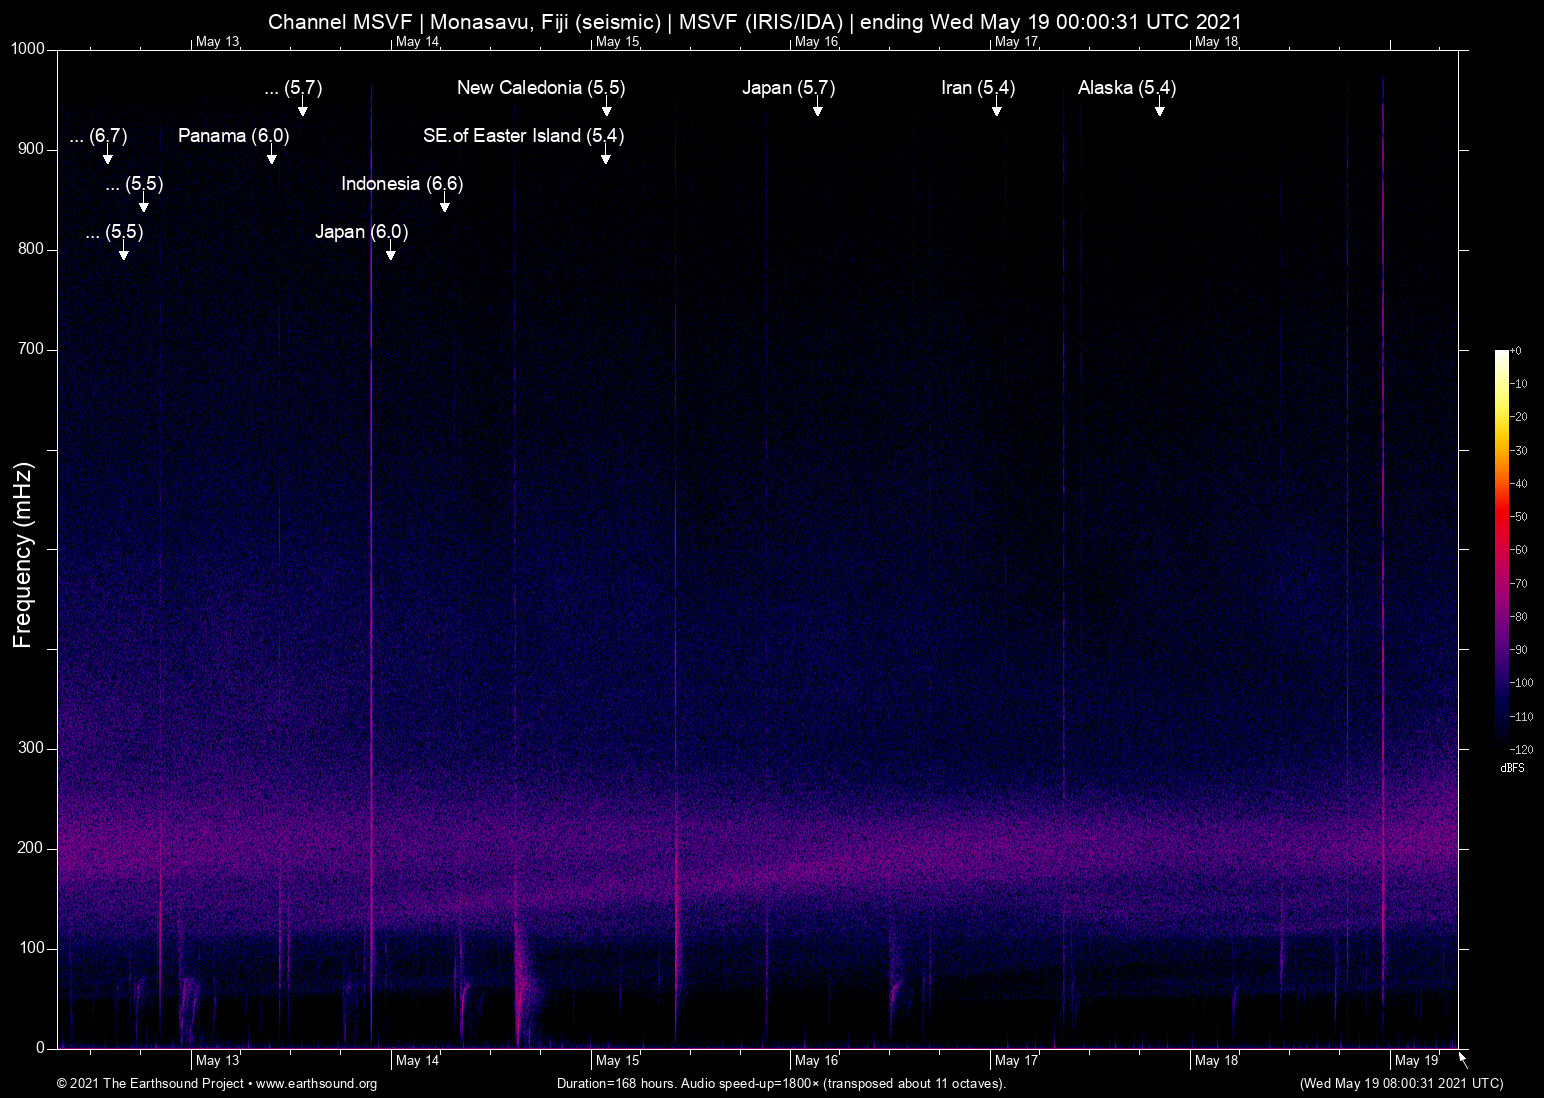Click the Frequency (mHz) axis title
This screenshot has height=1098, width=1544.
(x=22, y=555)
